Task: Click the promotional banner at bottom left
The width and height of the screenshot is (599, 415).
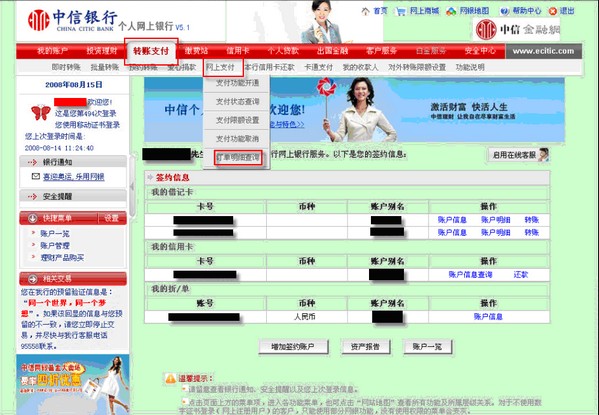Action: (73, 384)
